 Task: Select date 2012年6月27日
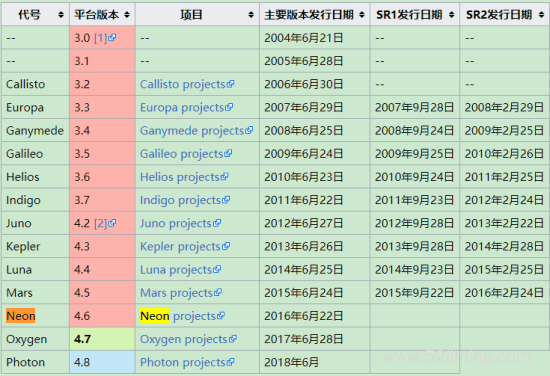pos(303,223)
